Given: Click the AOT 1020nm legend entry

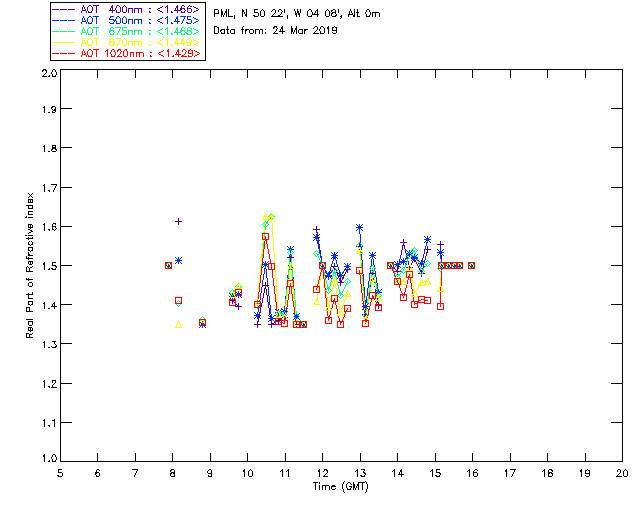Looking at the screenshot, I should tap(127, 53).
